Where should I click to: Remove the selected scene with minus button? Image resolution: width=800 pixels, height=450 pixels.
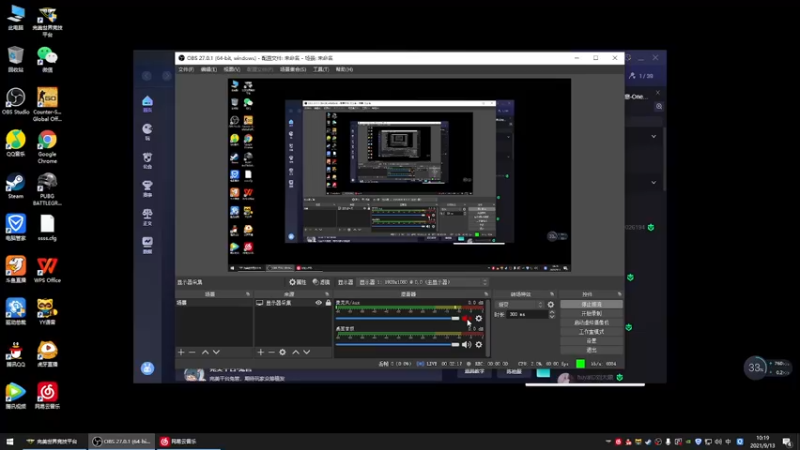click(x=192, y=352)
